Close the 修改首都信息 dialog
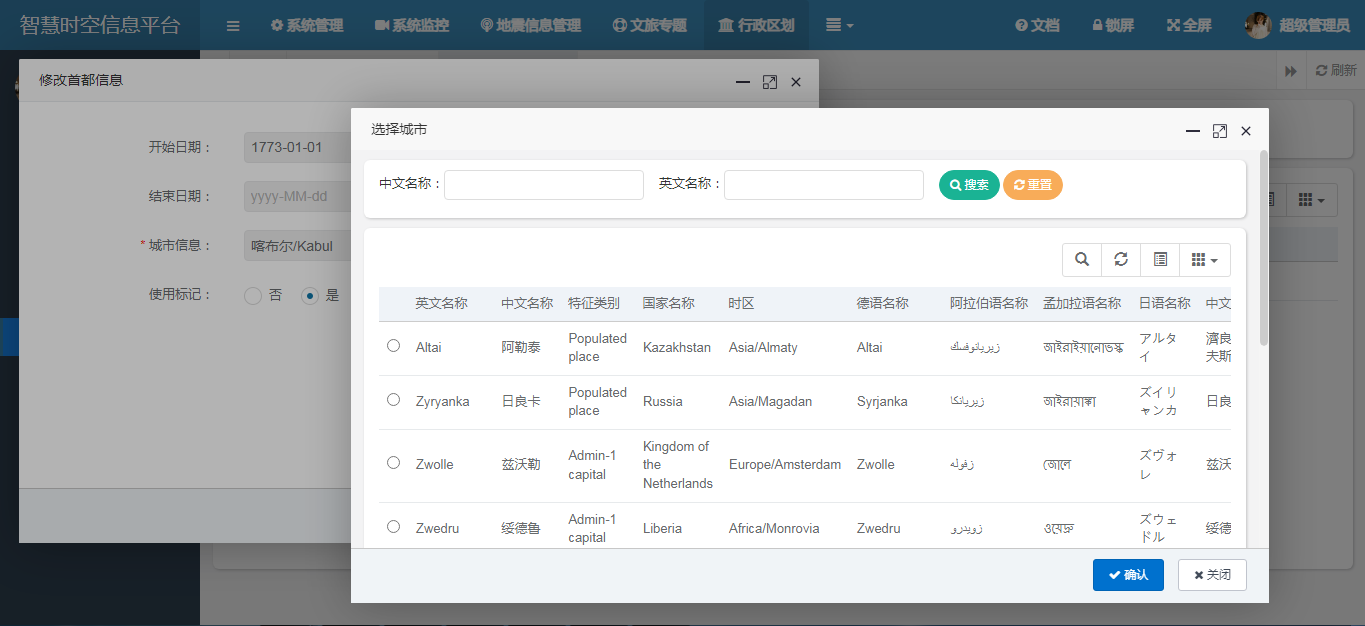The image size is (1365, 626). (796, 82)
